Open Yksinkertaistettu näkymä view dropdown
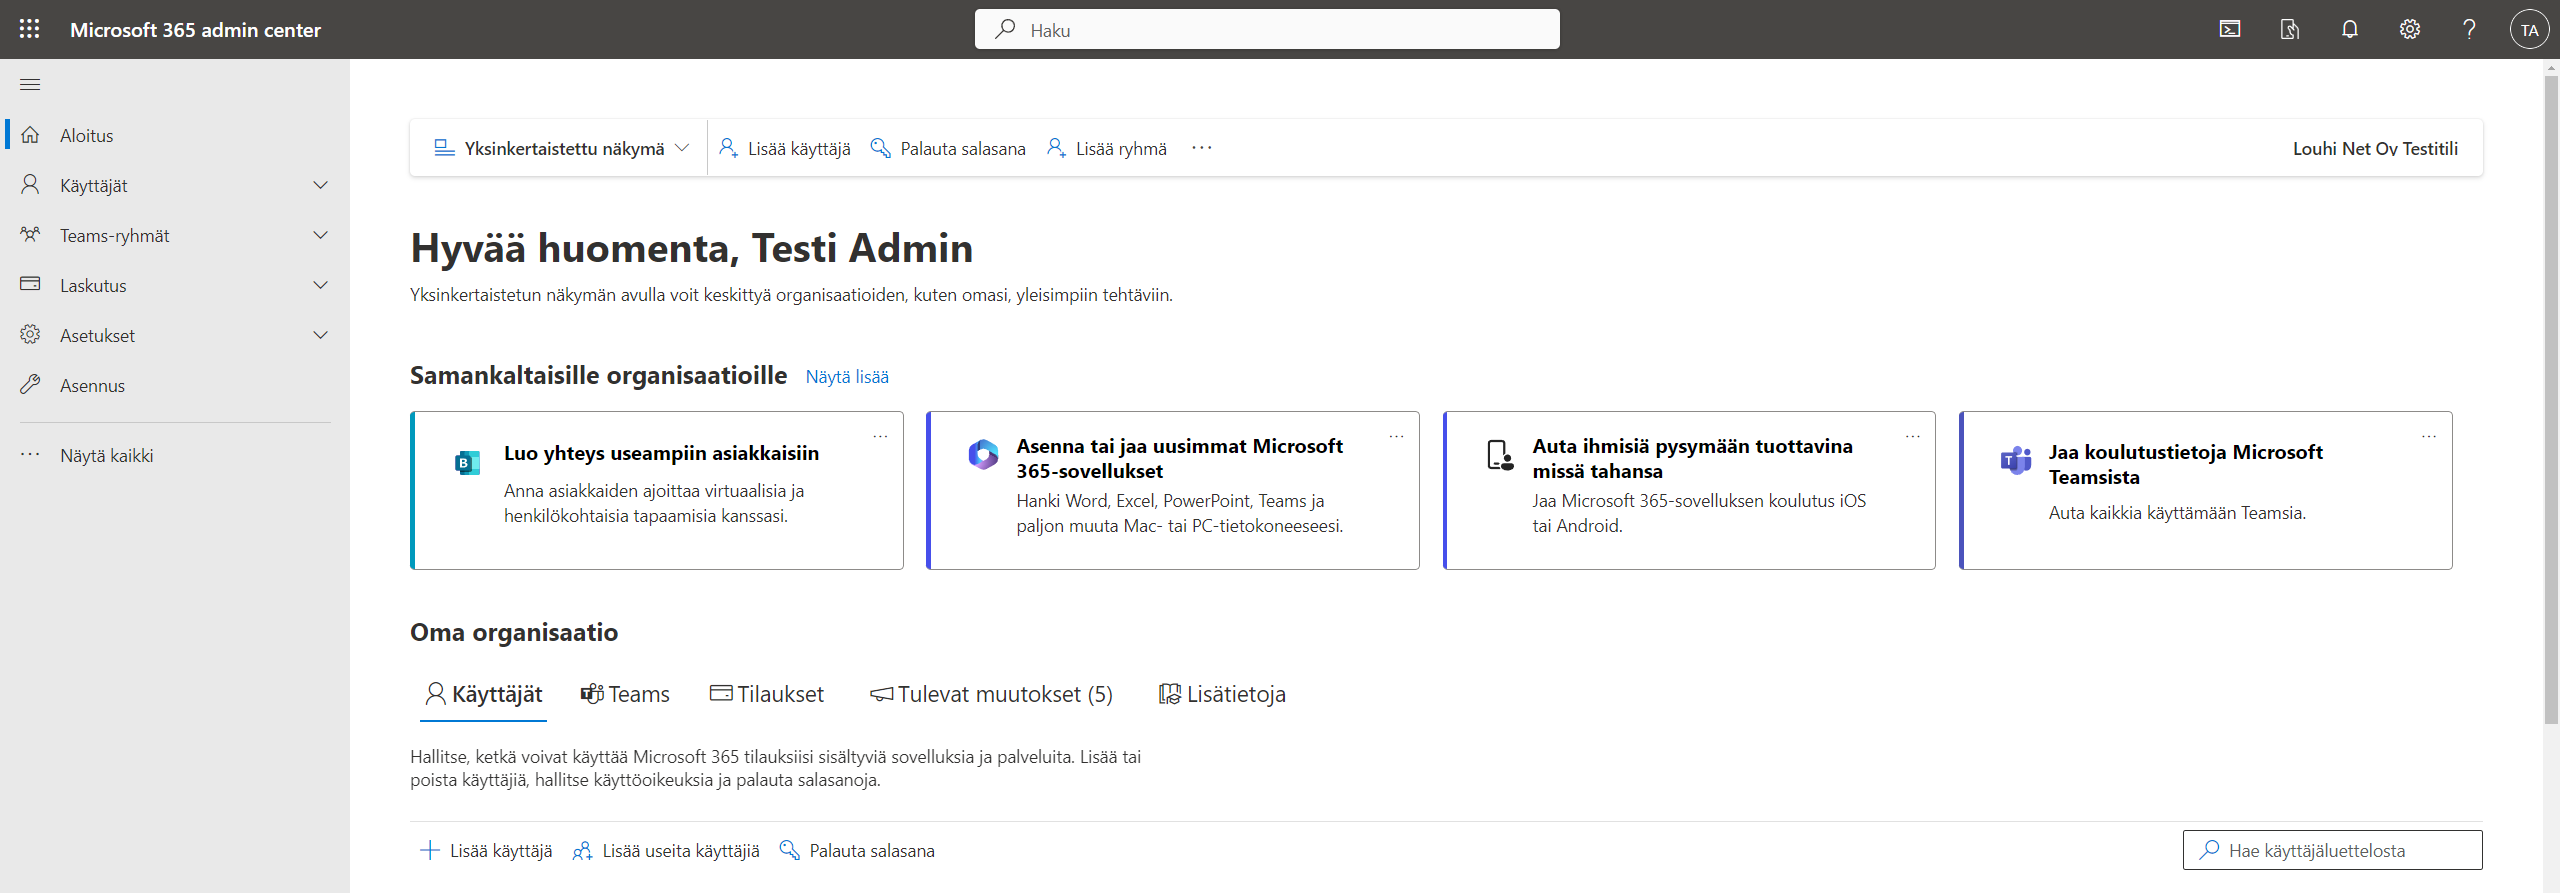Image resolution: width=2560 pixels, height=893 pixels. pos(561,148)
